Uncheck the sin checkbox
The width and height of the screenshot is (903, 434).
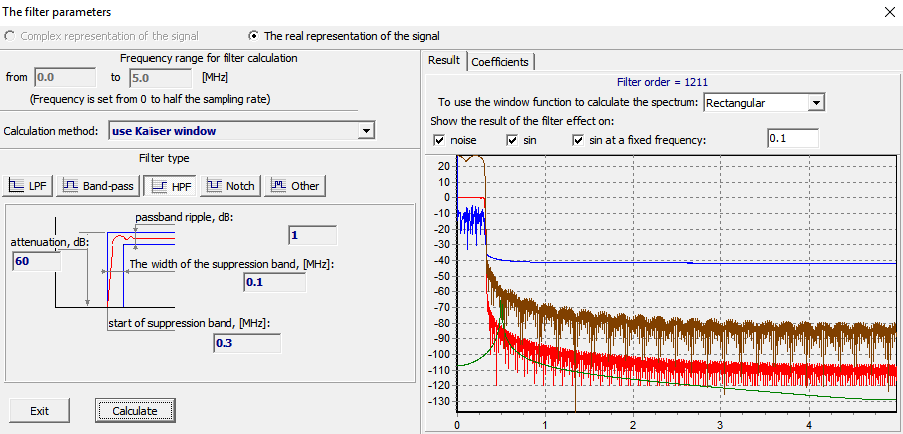coord(513,140)
